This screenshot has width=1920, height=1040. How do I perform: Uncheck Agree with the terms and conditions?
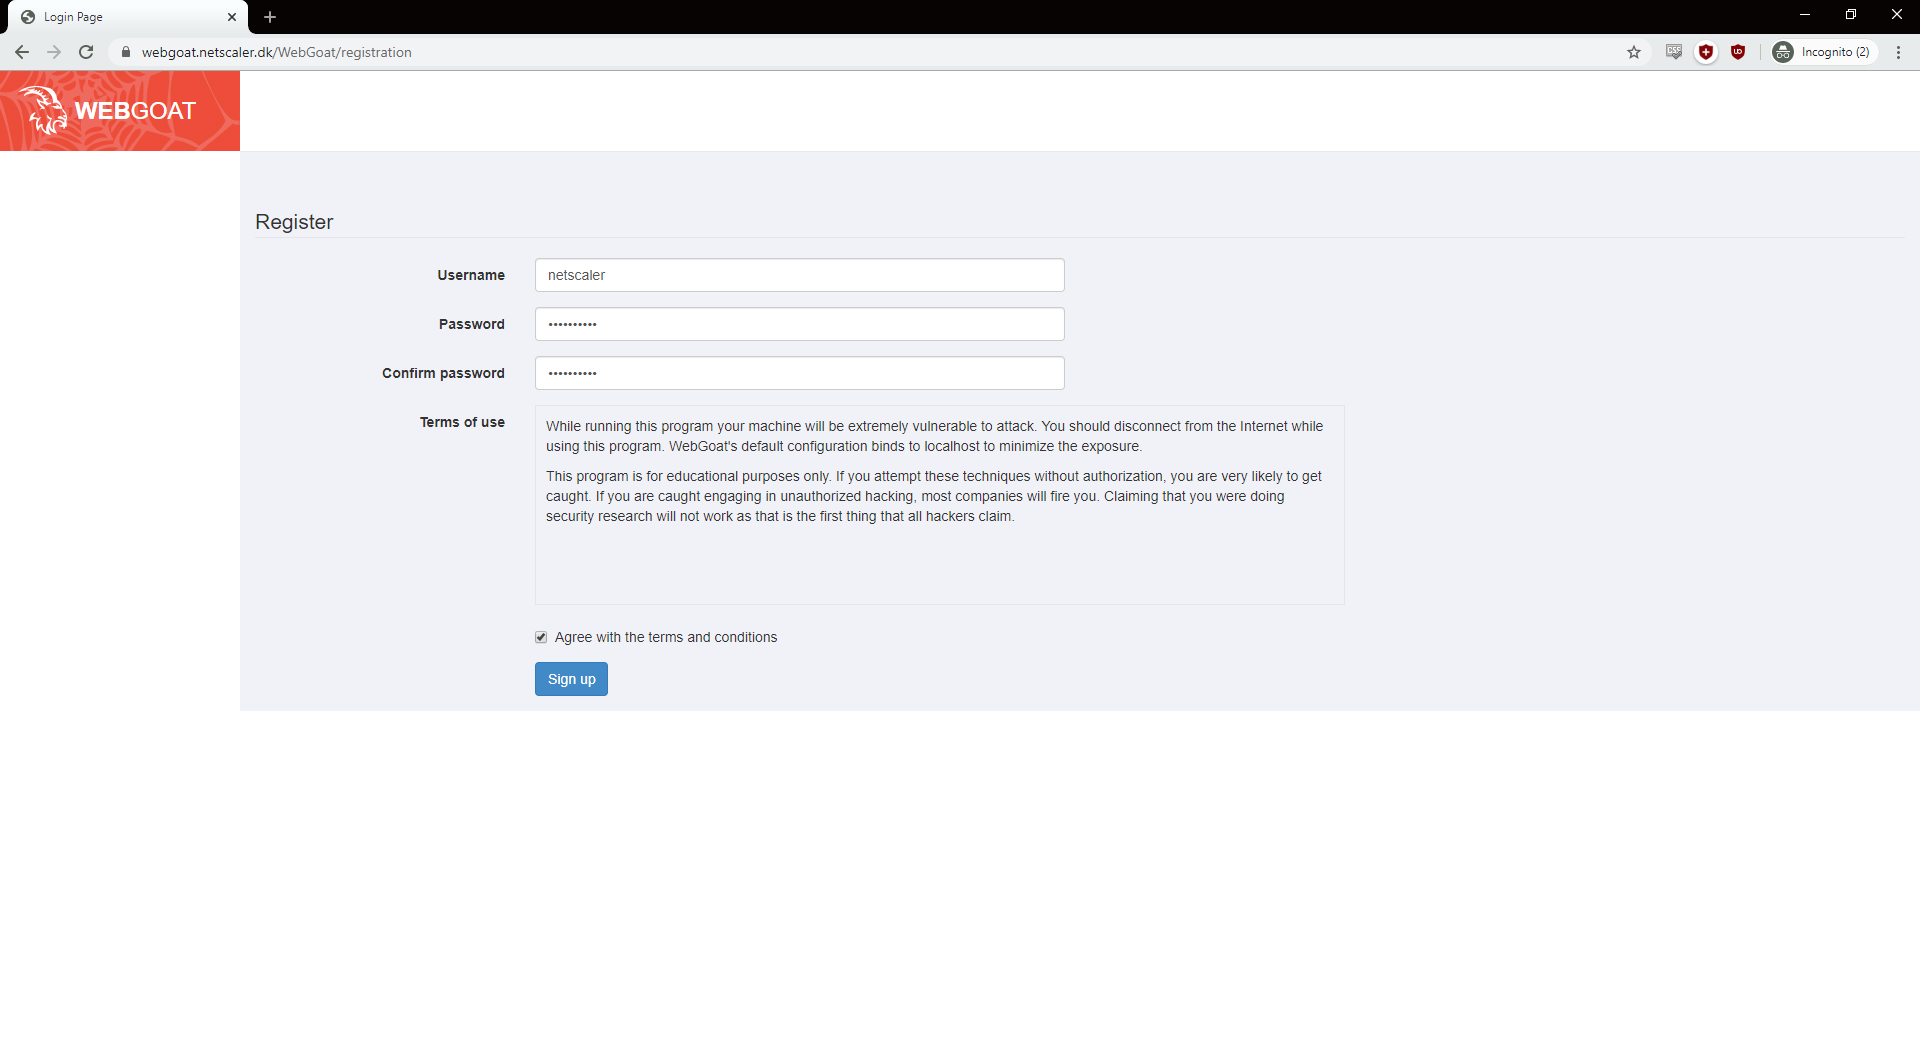pyautogui.click(x=541, y=637)
